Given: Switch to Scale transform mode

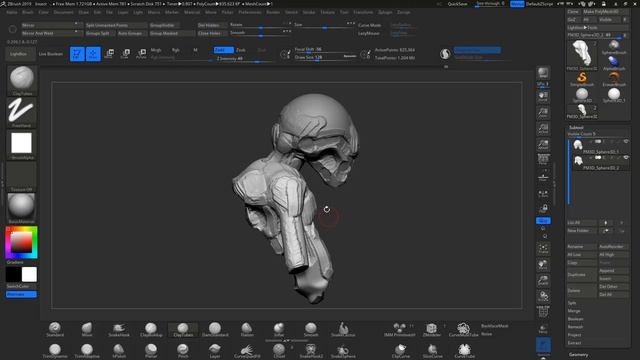Looking at the screenshot, I should pyautogui.click(x=125, y=54).
